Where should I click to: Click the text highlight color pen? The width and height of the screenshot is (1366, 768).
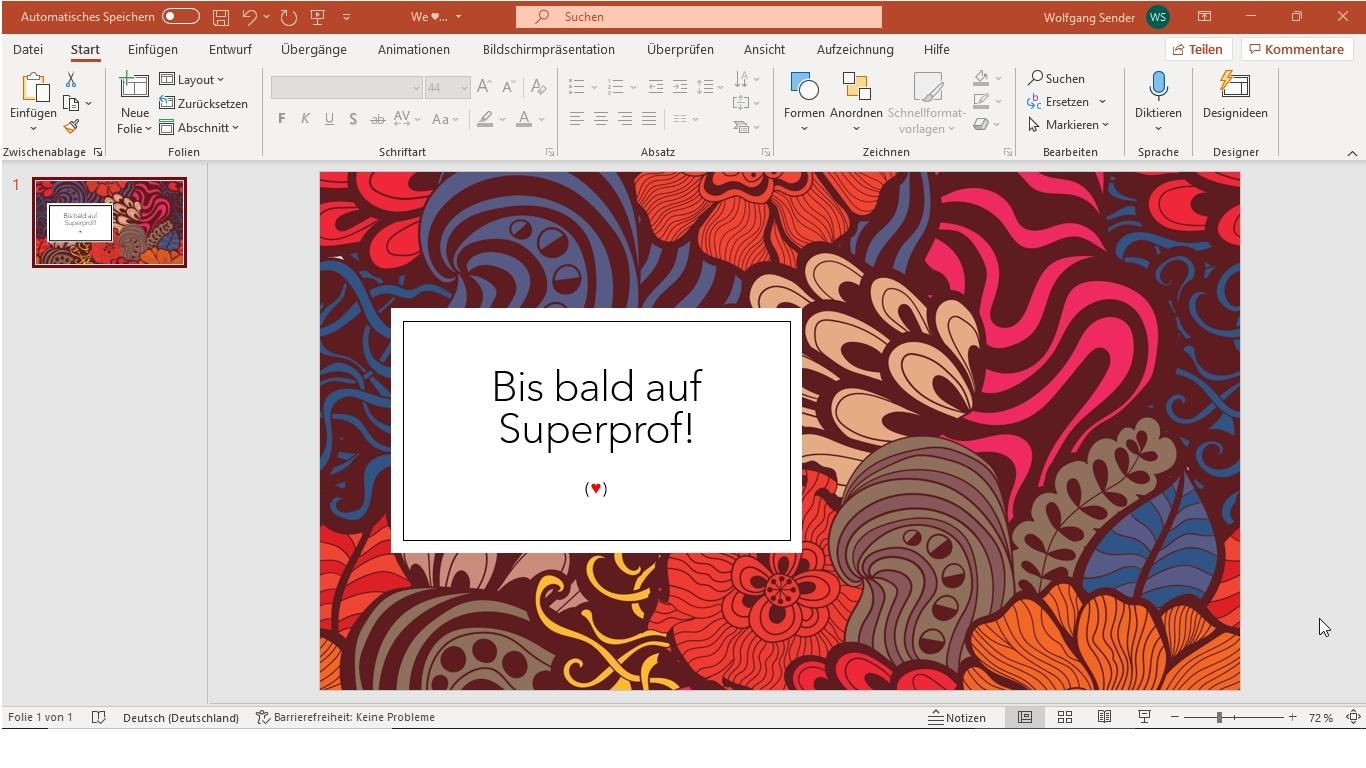pyautogui.click(x=485, y=119)
